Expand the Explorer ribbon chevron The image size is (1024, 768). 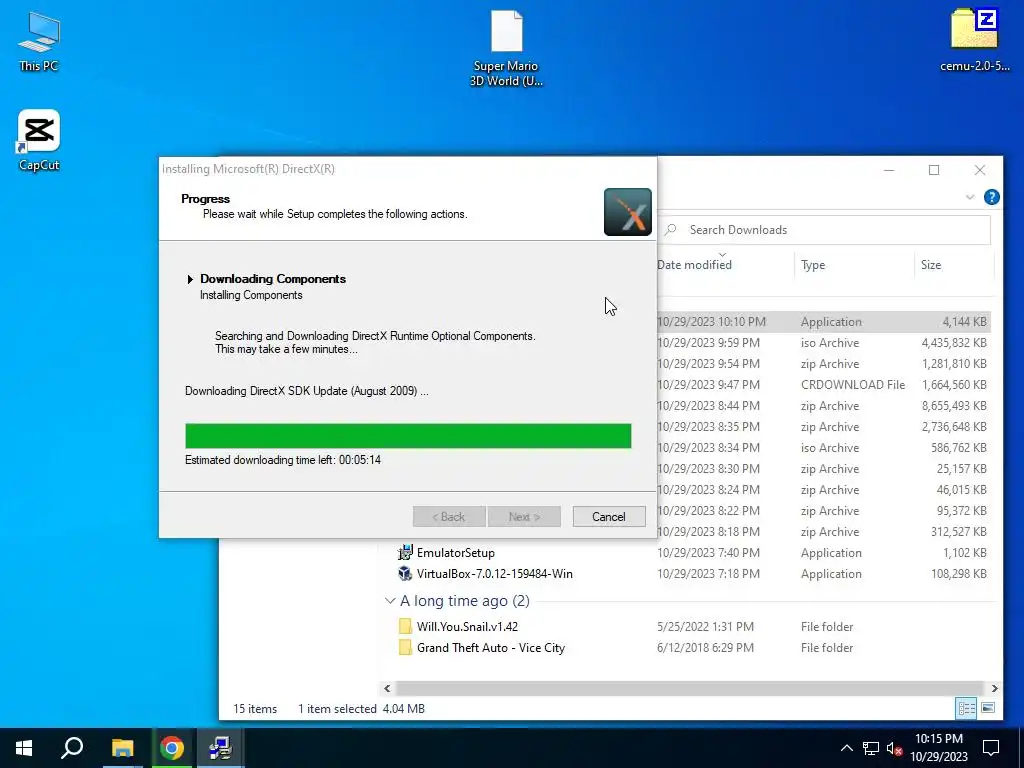[970, 197]
